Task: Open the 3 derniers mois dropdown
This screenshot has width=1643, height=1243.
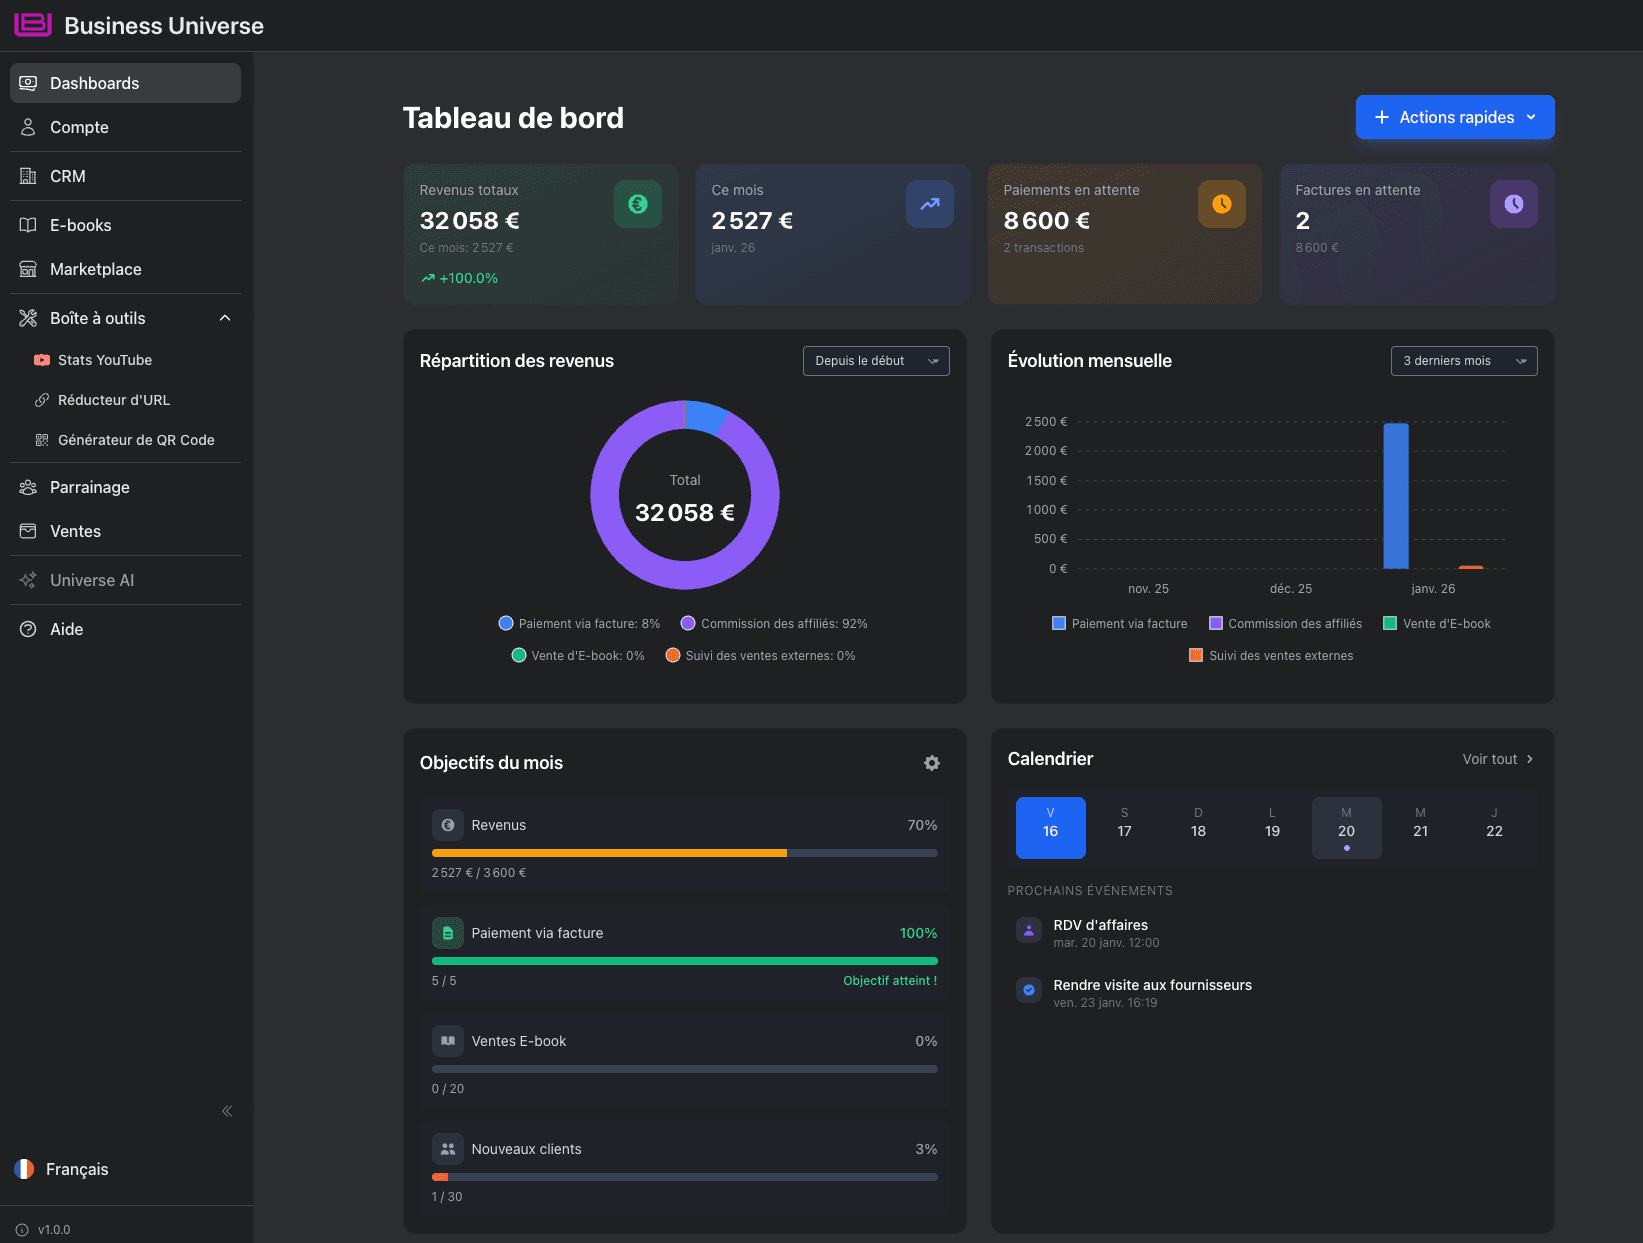Action: point(1463,360)
